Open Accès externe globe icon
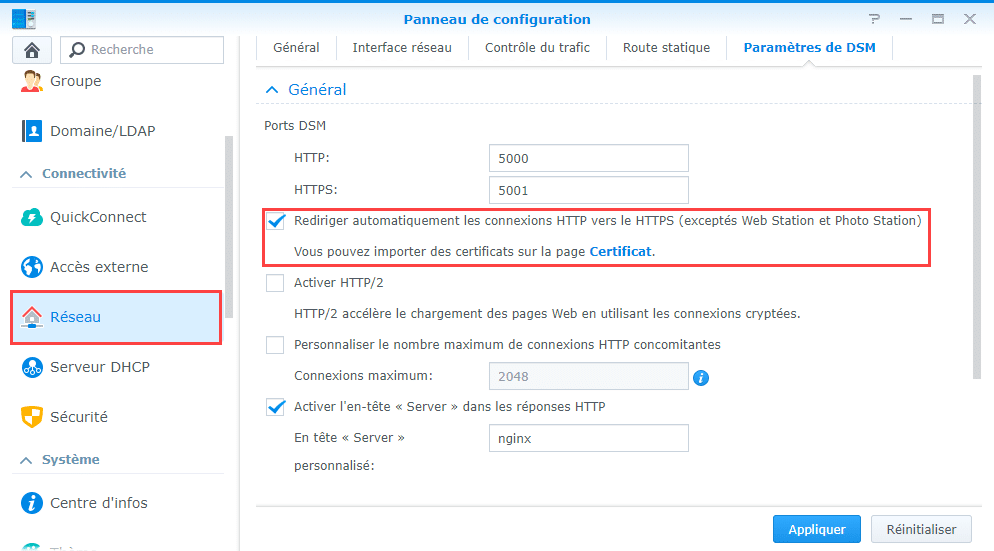994x551 pixels. tap(32, 267)
